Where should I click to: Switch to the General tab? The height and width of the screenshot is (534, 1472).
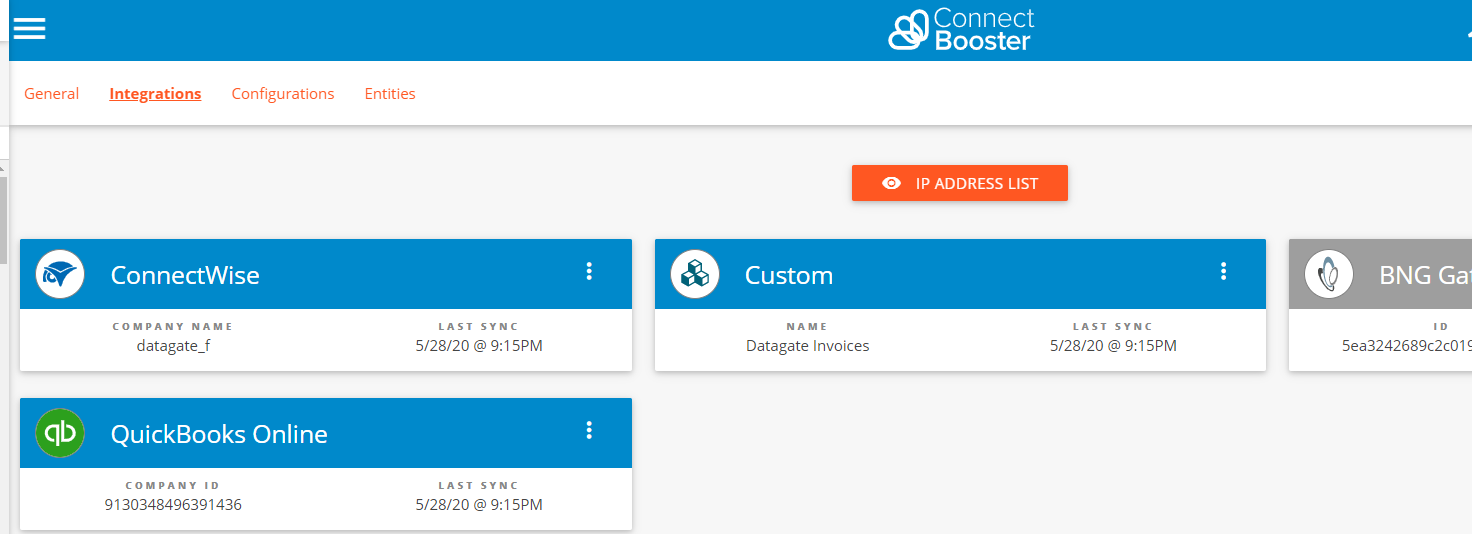[x=51, y=94]
